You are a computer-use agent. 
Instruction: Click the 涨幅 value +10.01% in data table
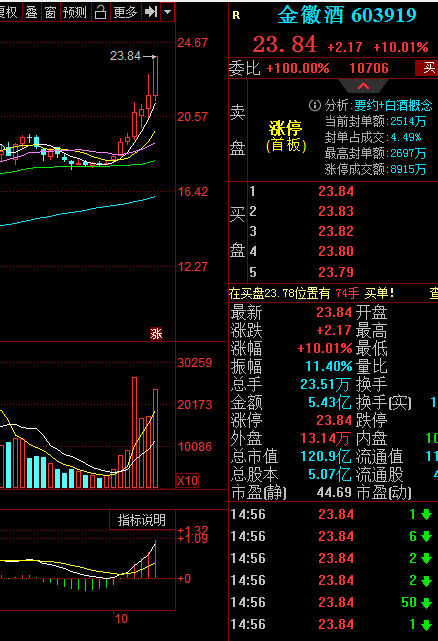click(x=325, y=348)
